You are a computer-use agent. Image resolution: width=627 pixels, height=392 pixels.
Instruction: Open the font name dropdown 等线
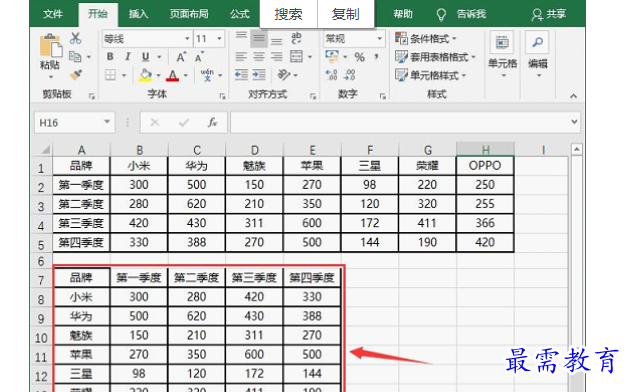pos(187,39)
